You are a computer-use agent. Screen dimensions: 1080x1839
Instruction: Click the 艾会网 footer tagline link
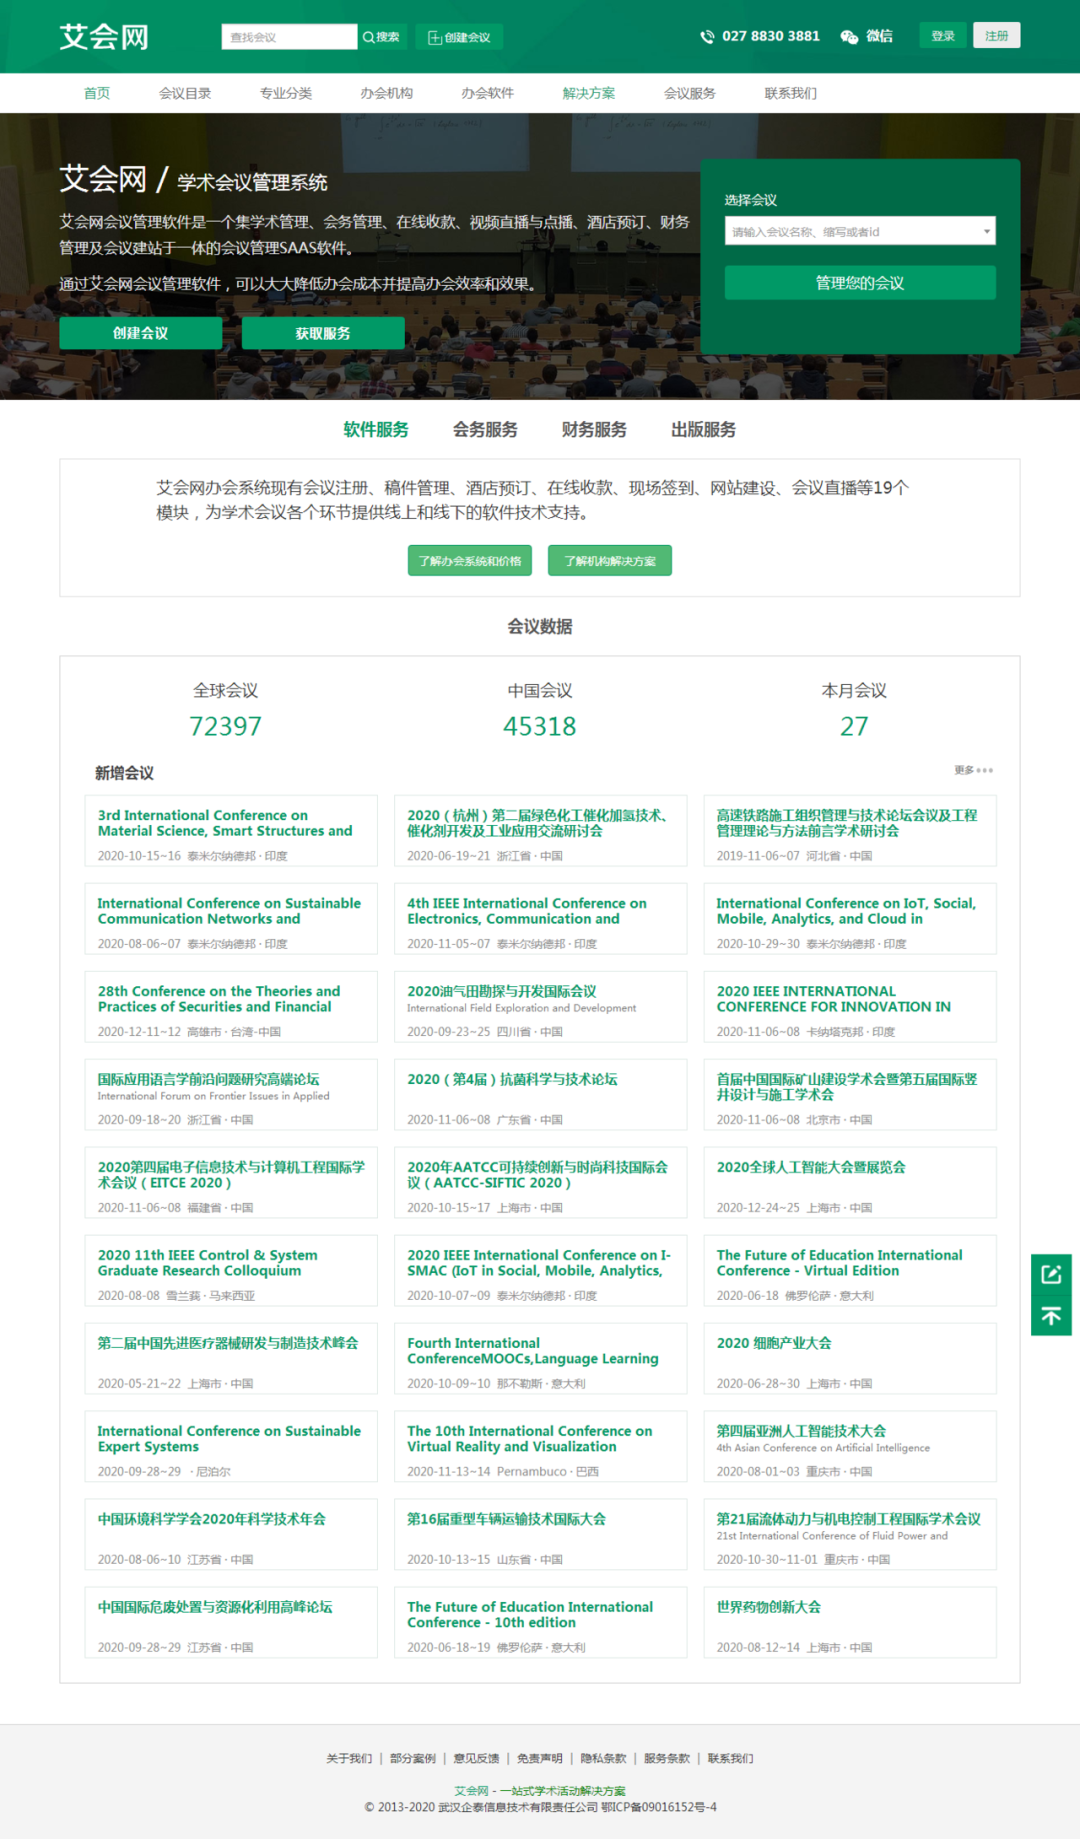[540, 1791]
